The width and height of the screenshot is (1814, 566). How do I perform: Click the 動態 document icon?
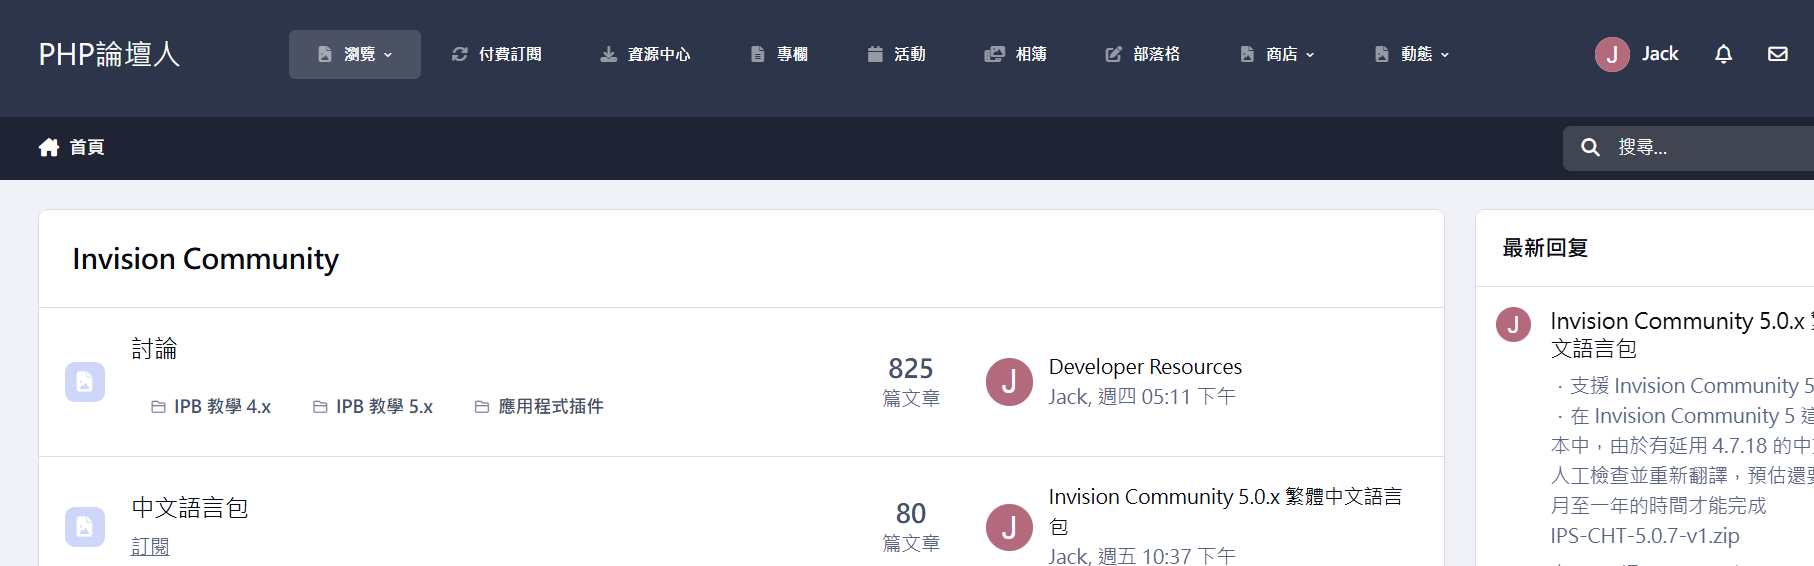[1382, 54]
